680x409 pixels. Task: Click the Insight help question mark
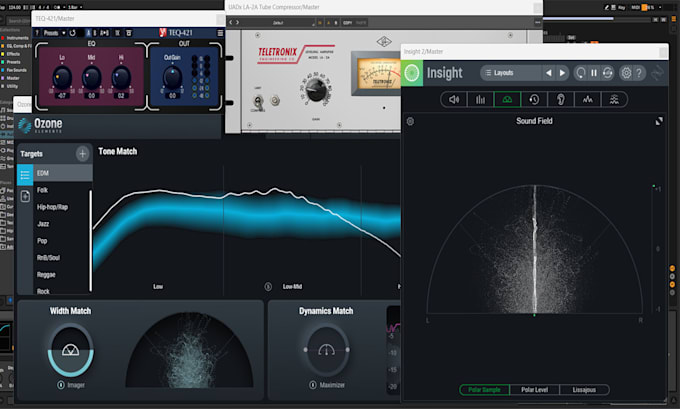(x=639, y=73)
